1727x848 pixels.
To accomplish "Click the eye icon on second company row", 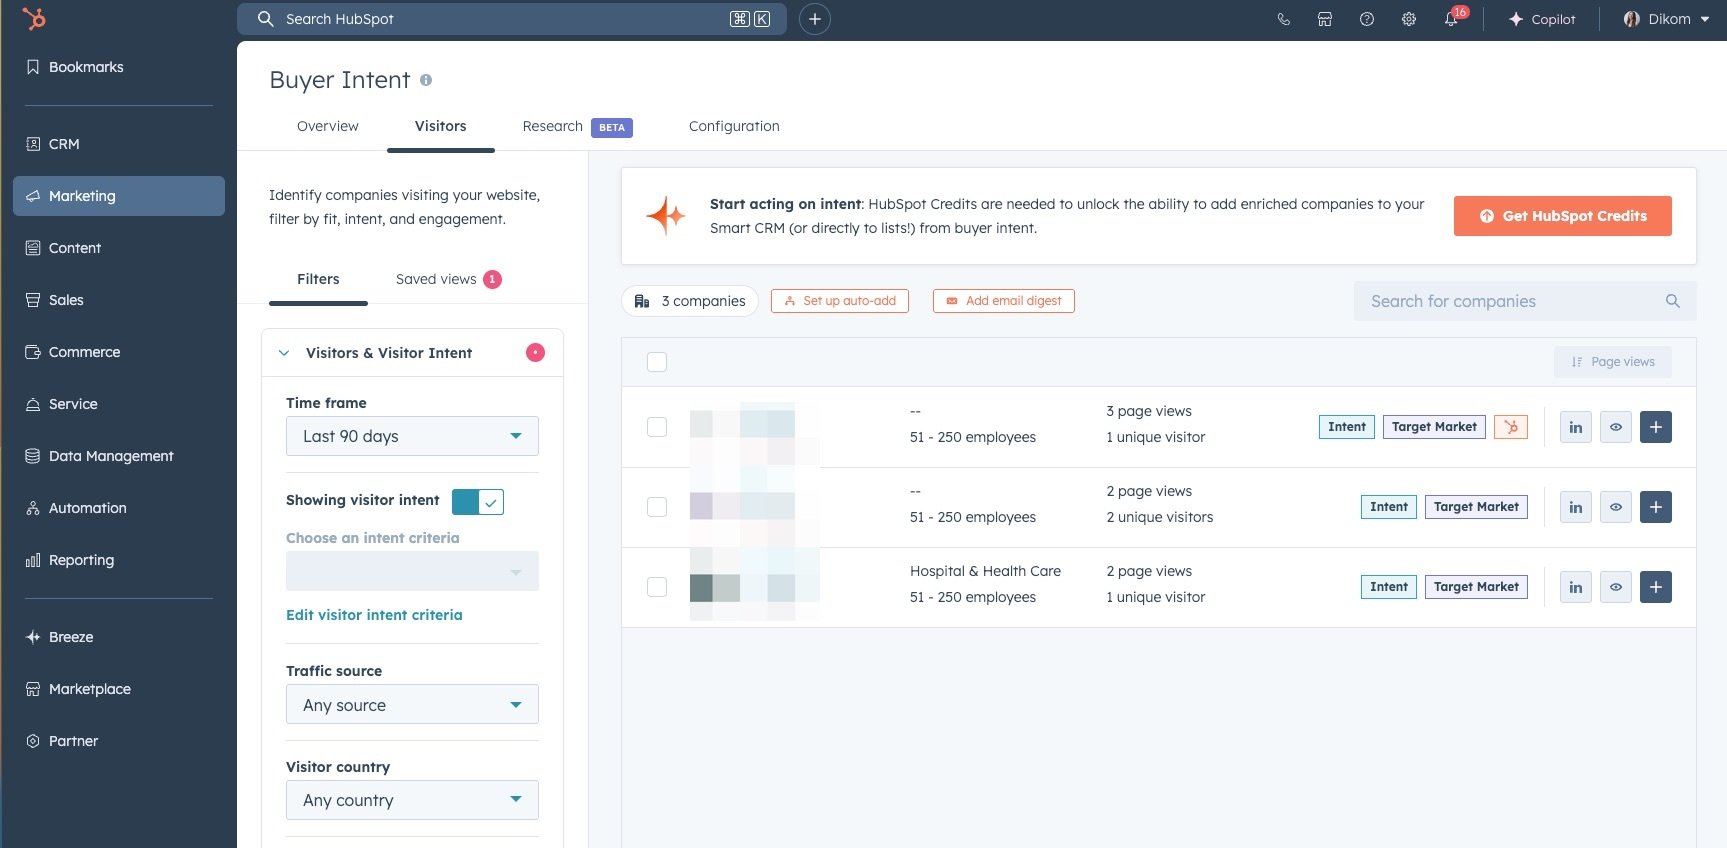I will point(1615,507).
